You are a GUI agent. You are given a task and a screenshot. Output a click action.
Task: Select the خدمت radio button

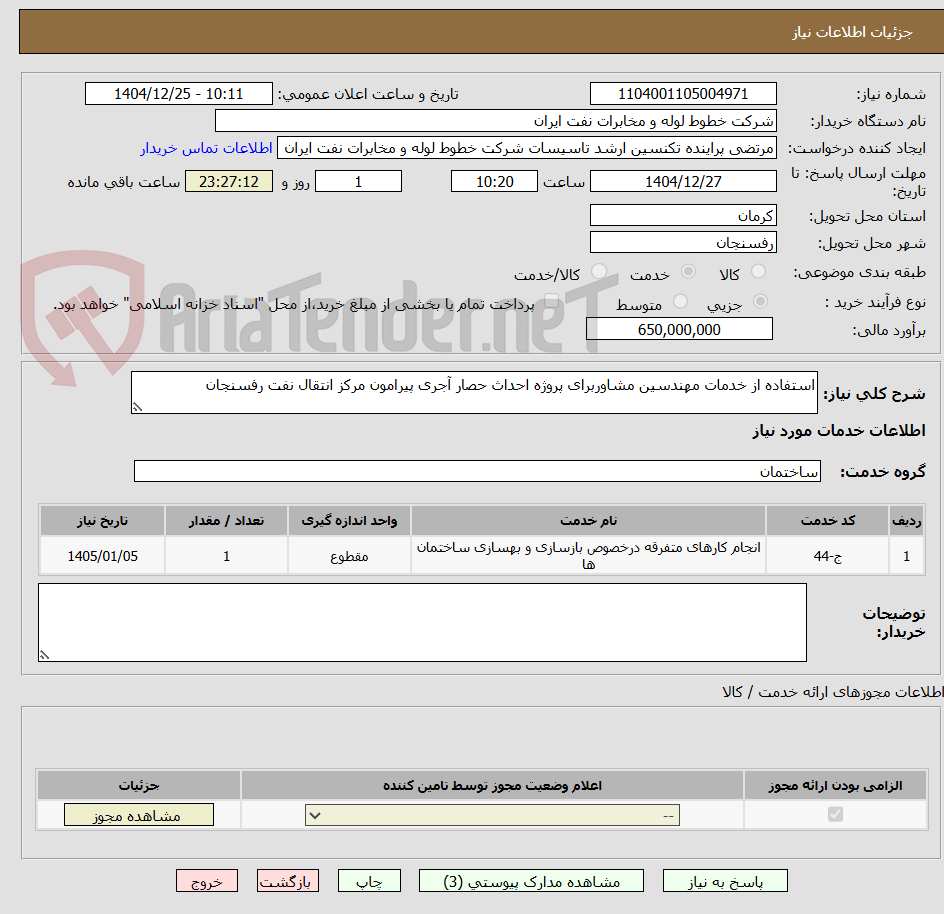point(688,272)
